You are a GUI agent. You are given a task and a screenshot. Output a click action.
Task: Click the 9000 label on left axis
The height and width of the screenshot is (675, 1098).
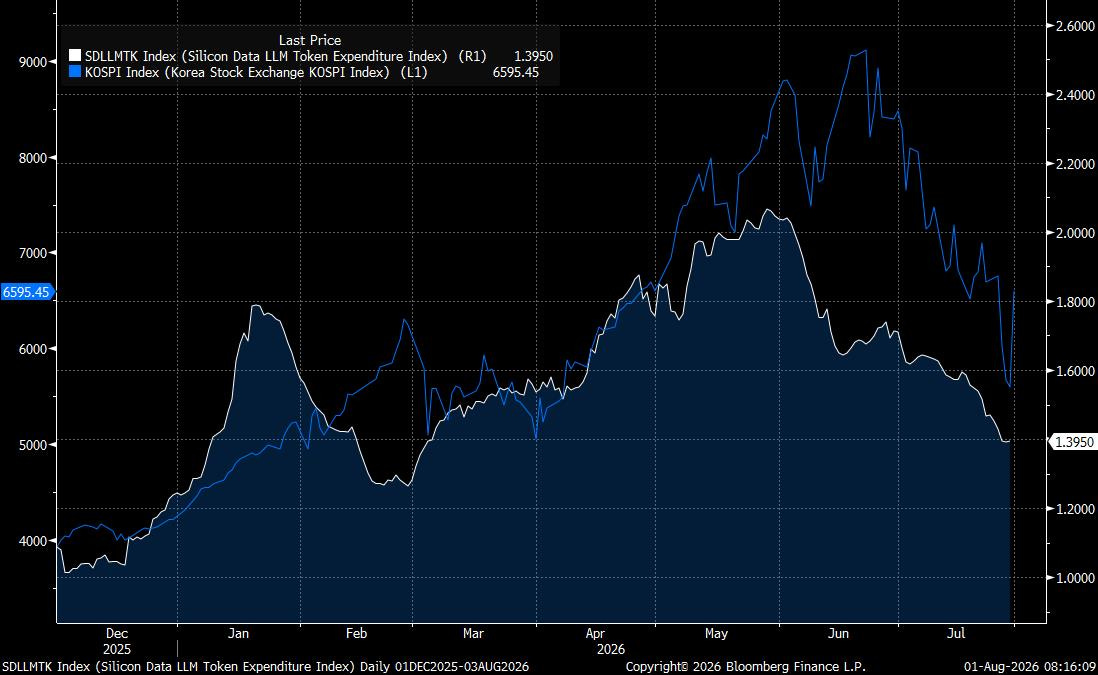click(33, 62)
